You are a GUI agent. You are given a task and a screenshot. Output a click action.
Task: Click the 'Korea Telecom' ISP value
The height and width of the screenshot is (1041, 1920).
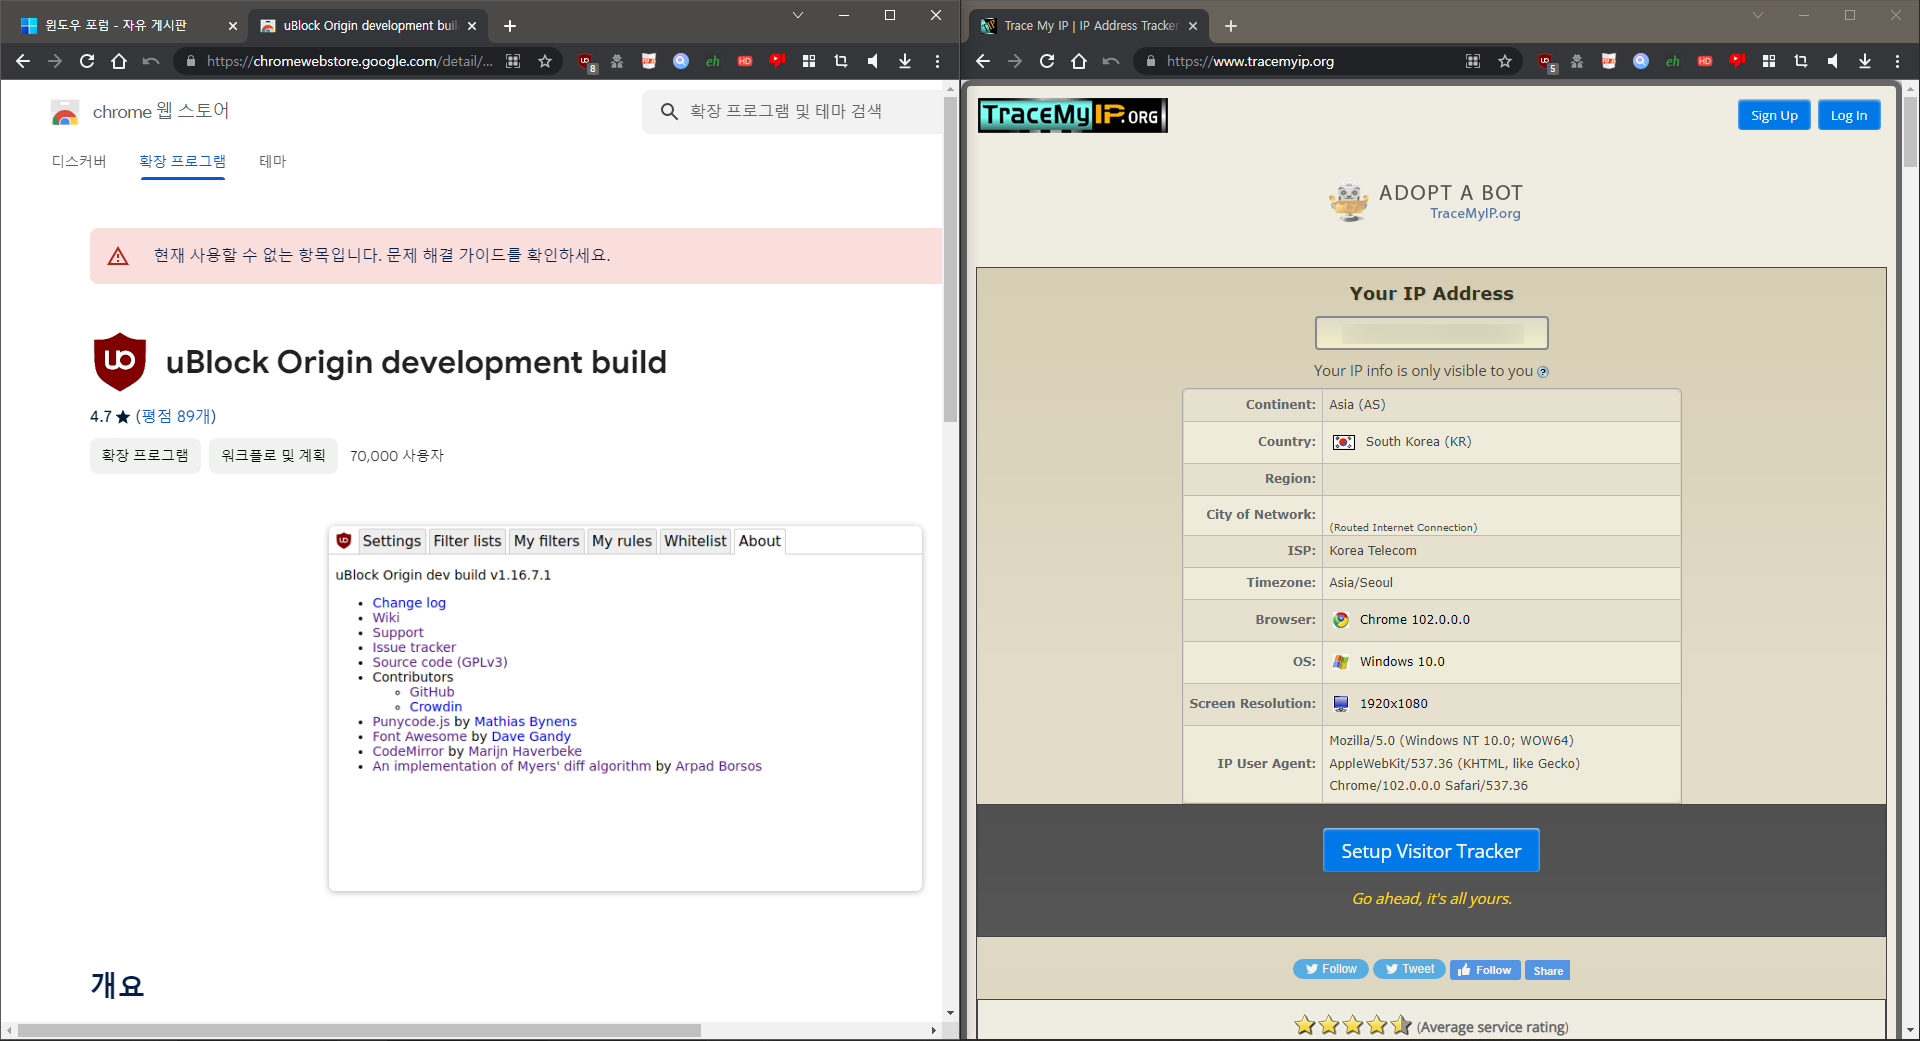1372,551
